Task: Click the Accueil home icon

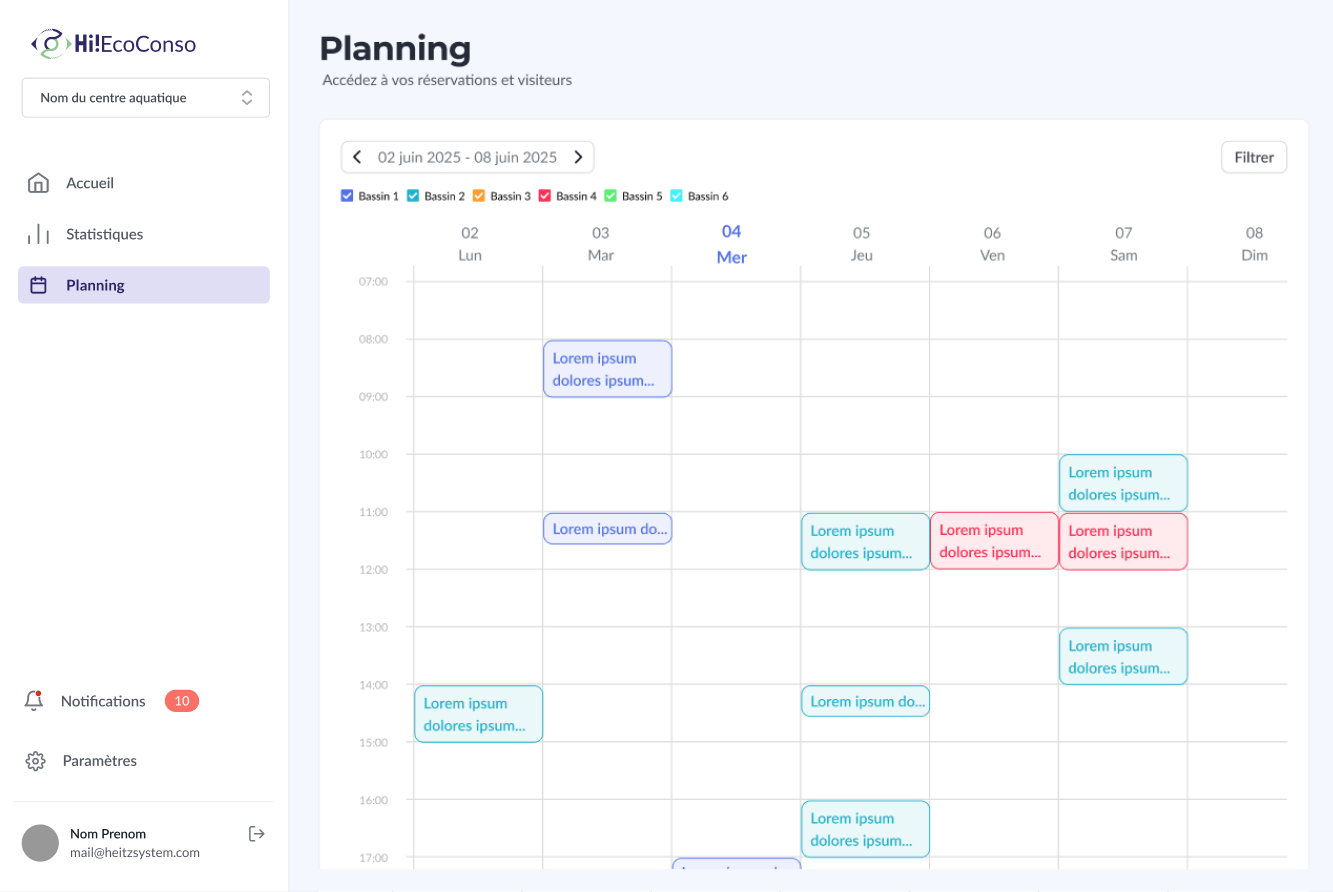Action: tap(38, 183)
